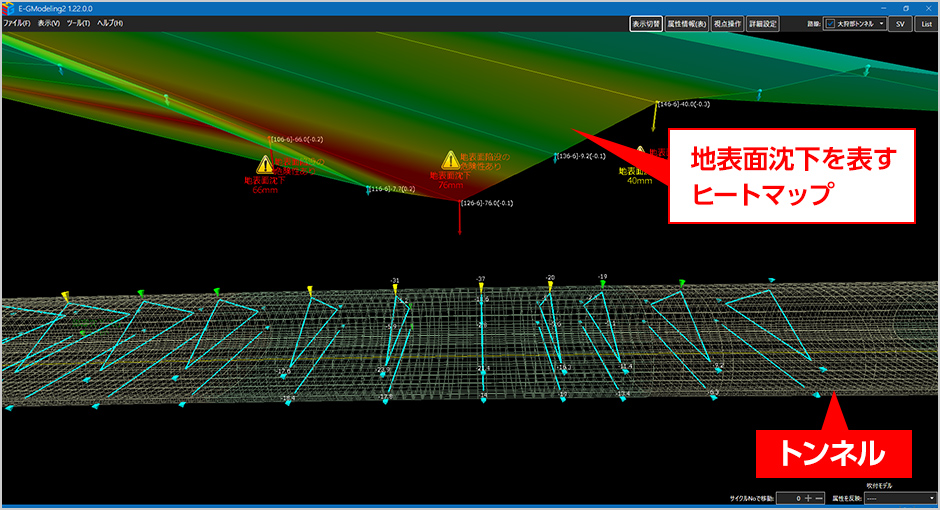Image resolution: width=940 pixels, height=510 pixels.
Task: Open the ツール(T) menu
Action: [78, 23]
